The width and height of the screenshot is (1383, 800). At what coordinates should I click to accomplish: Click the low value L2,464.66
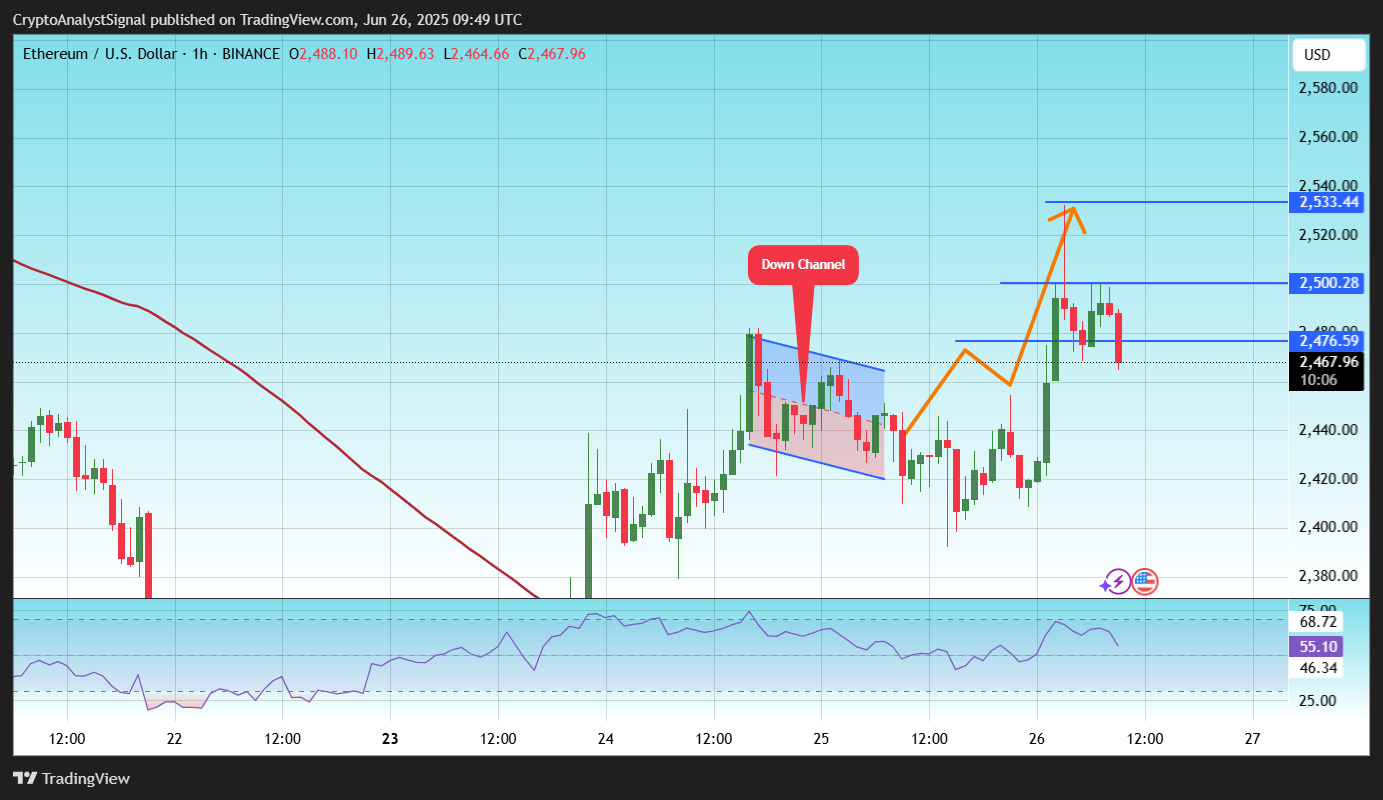click(476, 53)
